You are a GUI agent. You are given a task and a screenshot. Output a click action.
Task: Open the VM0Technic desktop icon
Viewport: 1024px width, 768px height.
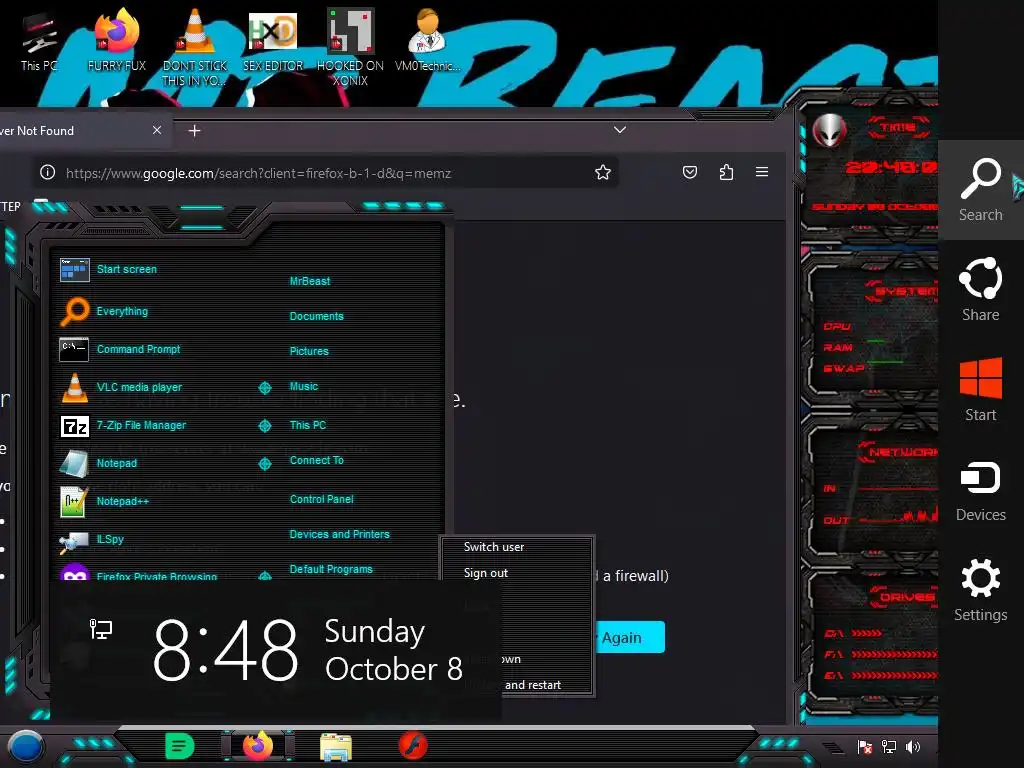[427, 40]
